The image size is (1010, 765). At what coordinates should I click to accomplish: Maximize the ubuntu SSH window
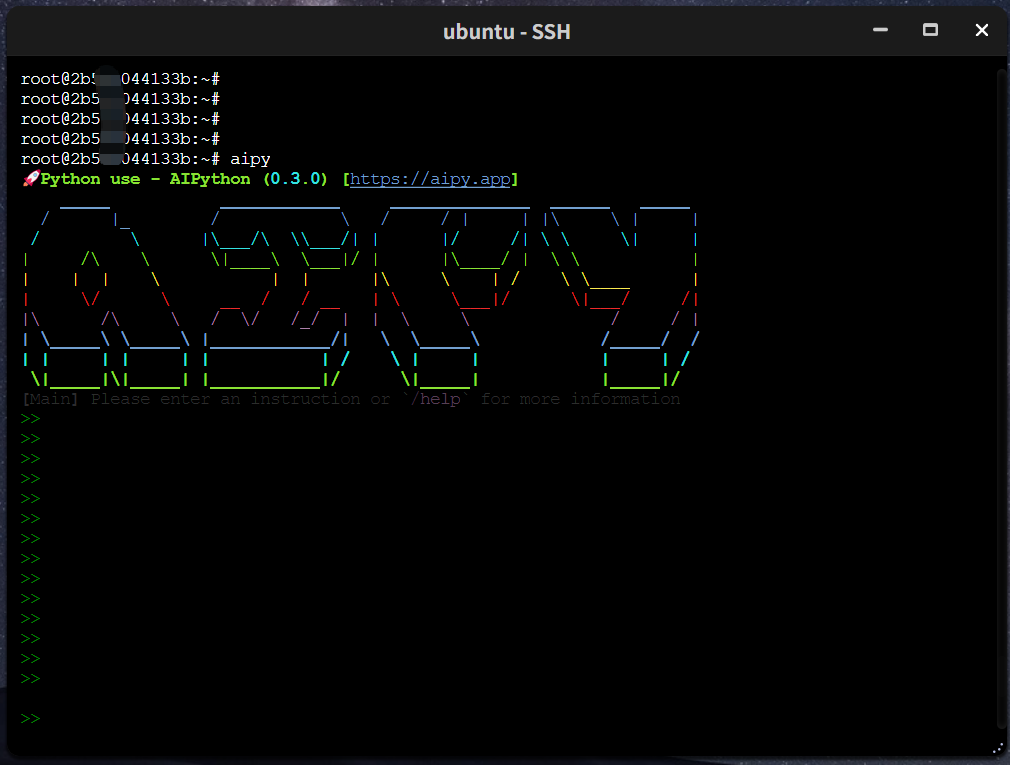coord(930,31)
